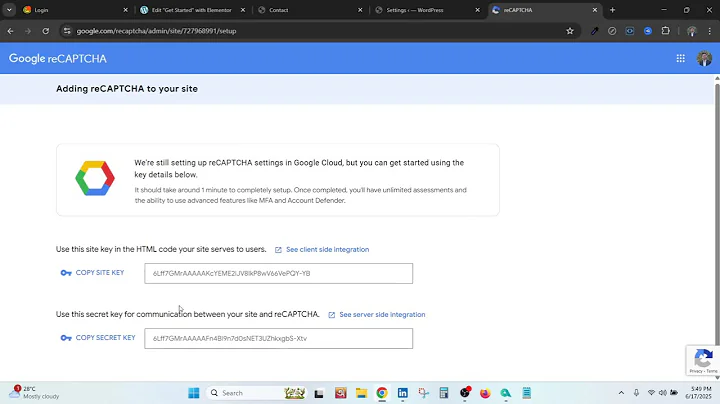Screen dimensions: 720x404
Task: Open File Explorer from the taskbar
Action: coord(361,393)
